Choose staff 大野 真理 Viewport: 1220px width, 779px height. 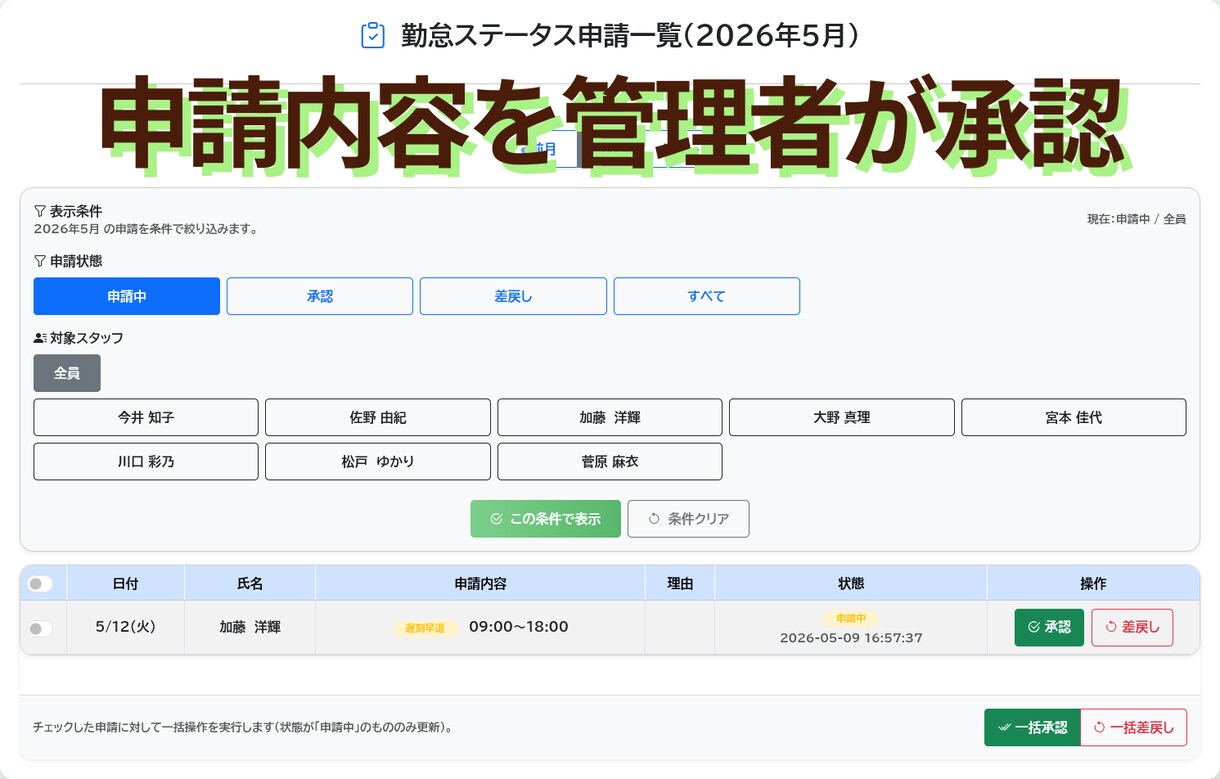point(842,417)
